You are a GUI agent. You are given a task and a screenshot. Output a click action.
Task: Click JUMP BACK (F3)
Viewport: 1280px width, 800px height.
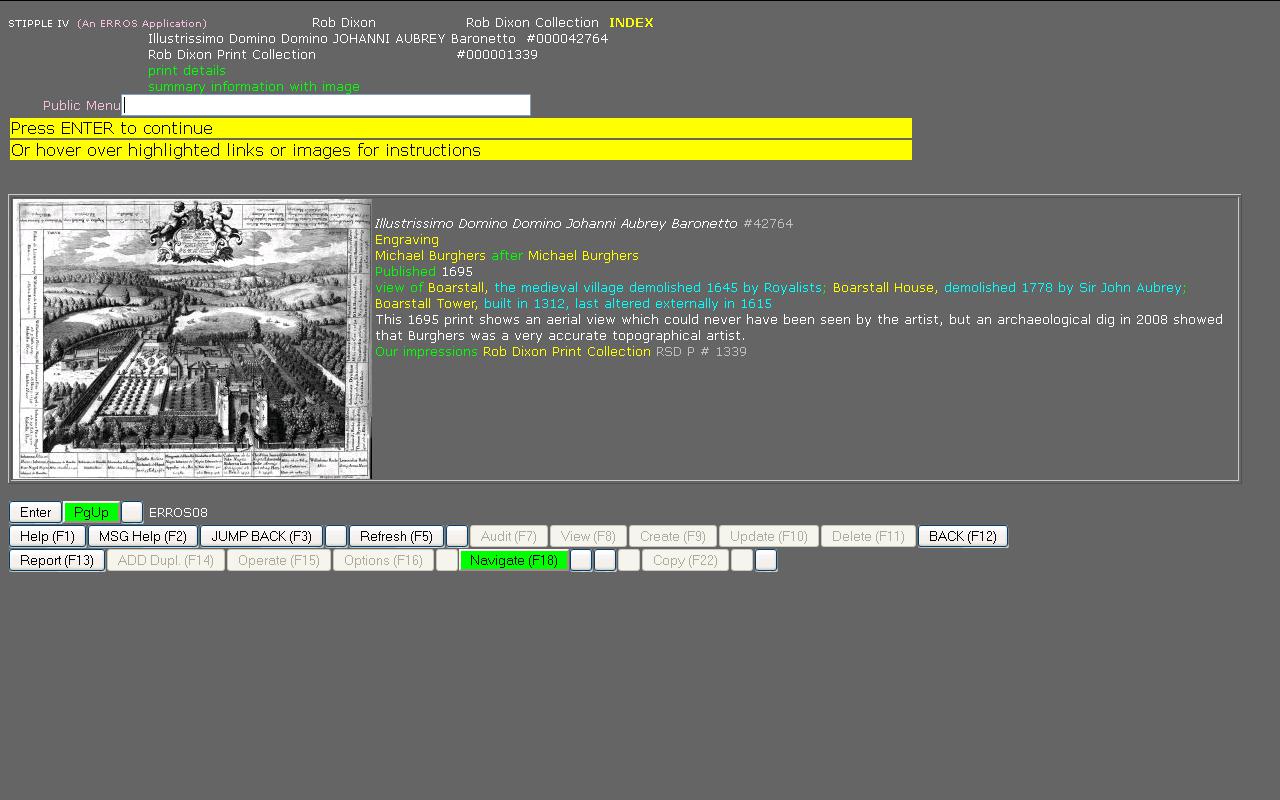click(261, 536)
